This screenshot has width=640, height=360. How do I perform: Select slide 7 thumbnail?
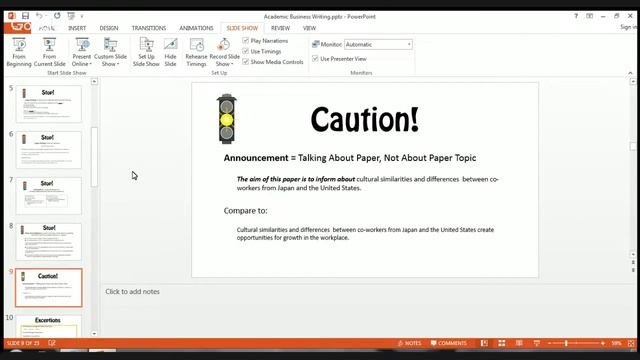(49, 196)
